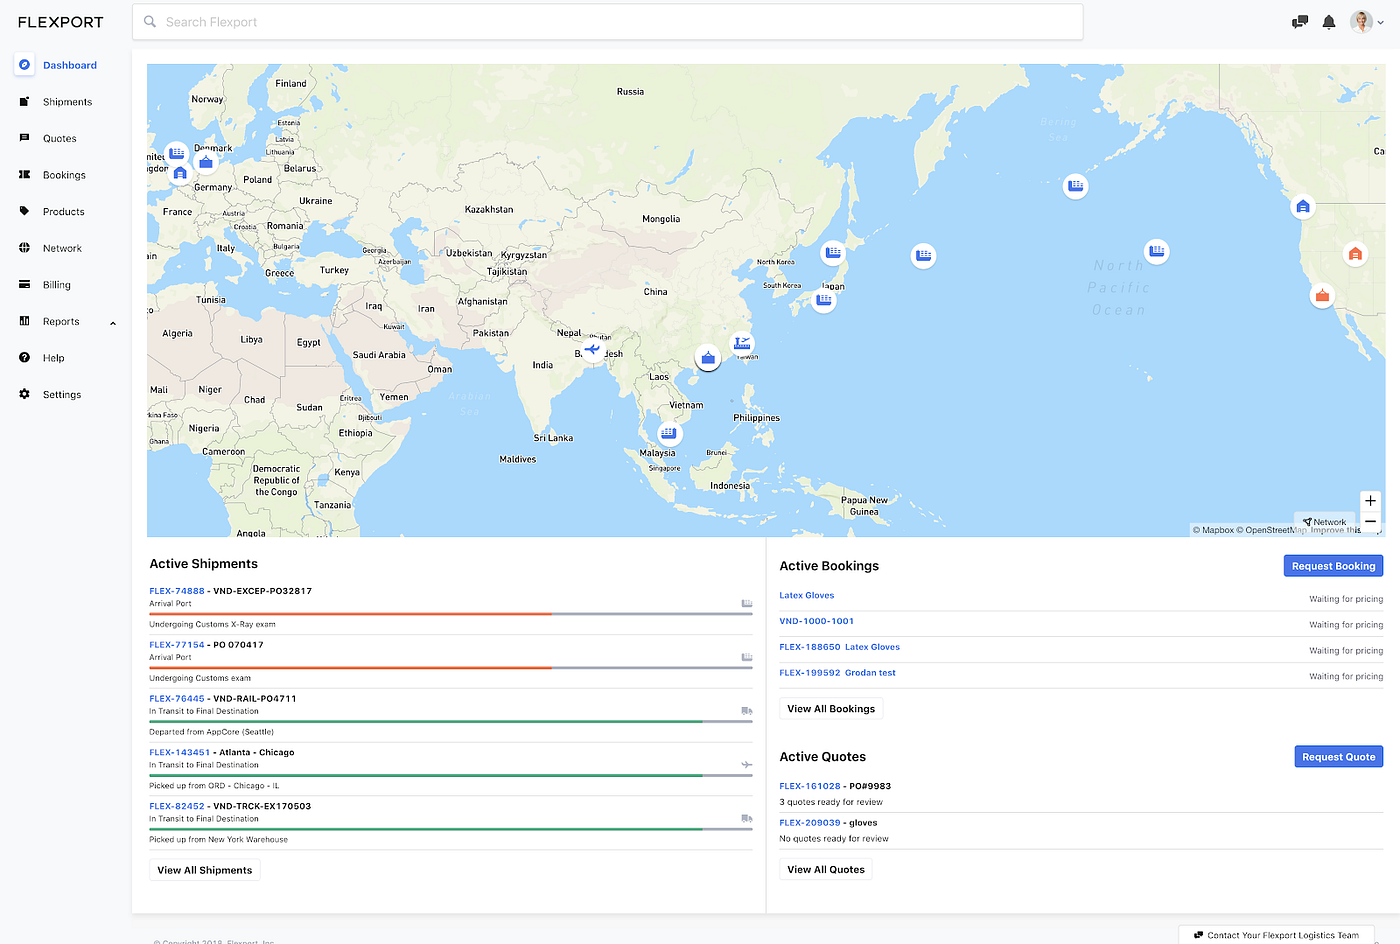Zoom in using the map plus control
The image size is (1400, 944).
(x=1370, y=500)
